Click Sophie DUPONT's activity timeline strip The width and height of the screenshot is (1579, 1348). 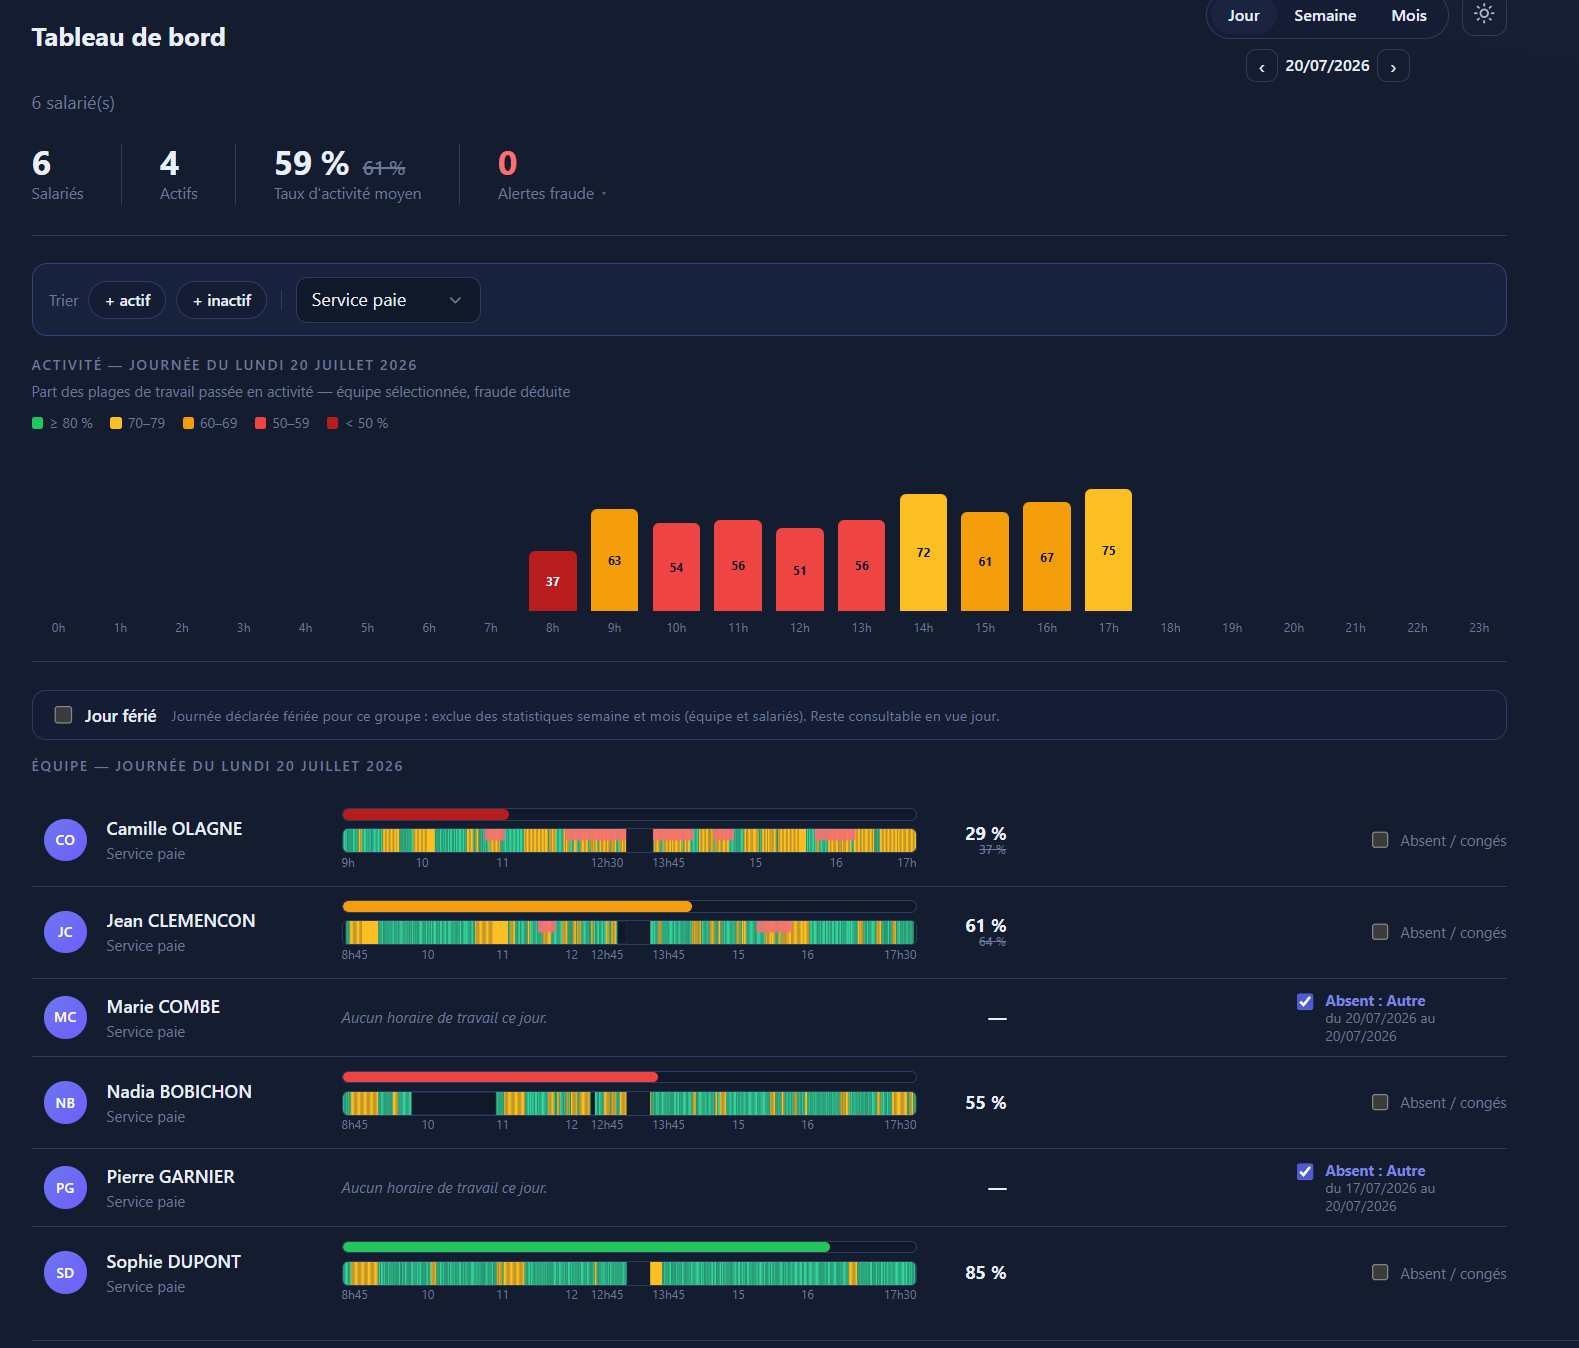pyautogui.click(x=629, y=1273)
